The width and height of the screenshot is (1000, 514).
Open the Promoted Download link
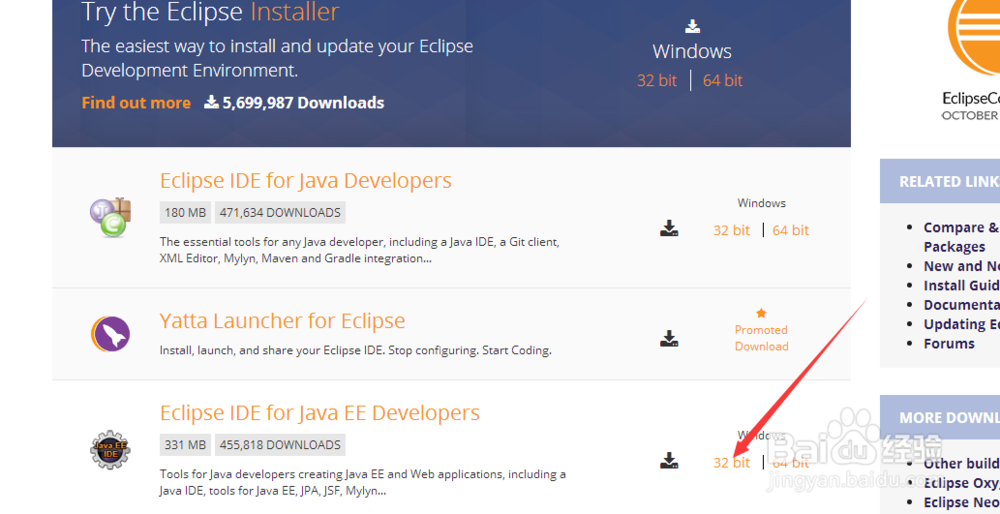pos(761,338)
